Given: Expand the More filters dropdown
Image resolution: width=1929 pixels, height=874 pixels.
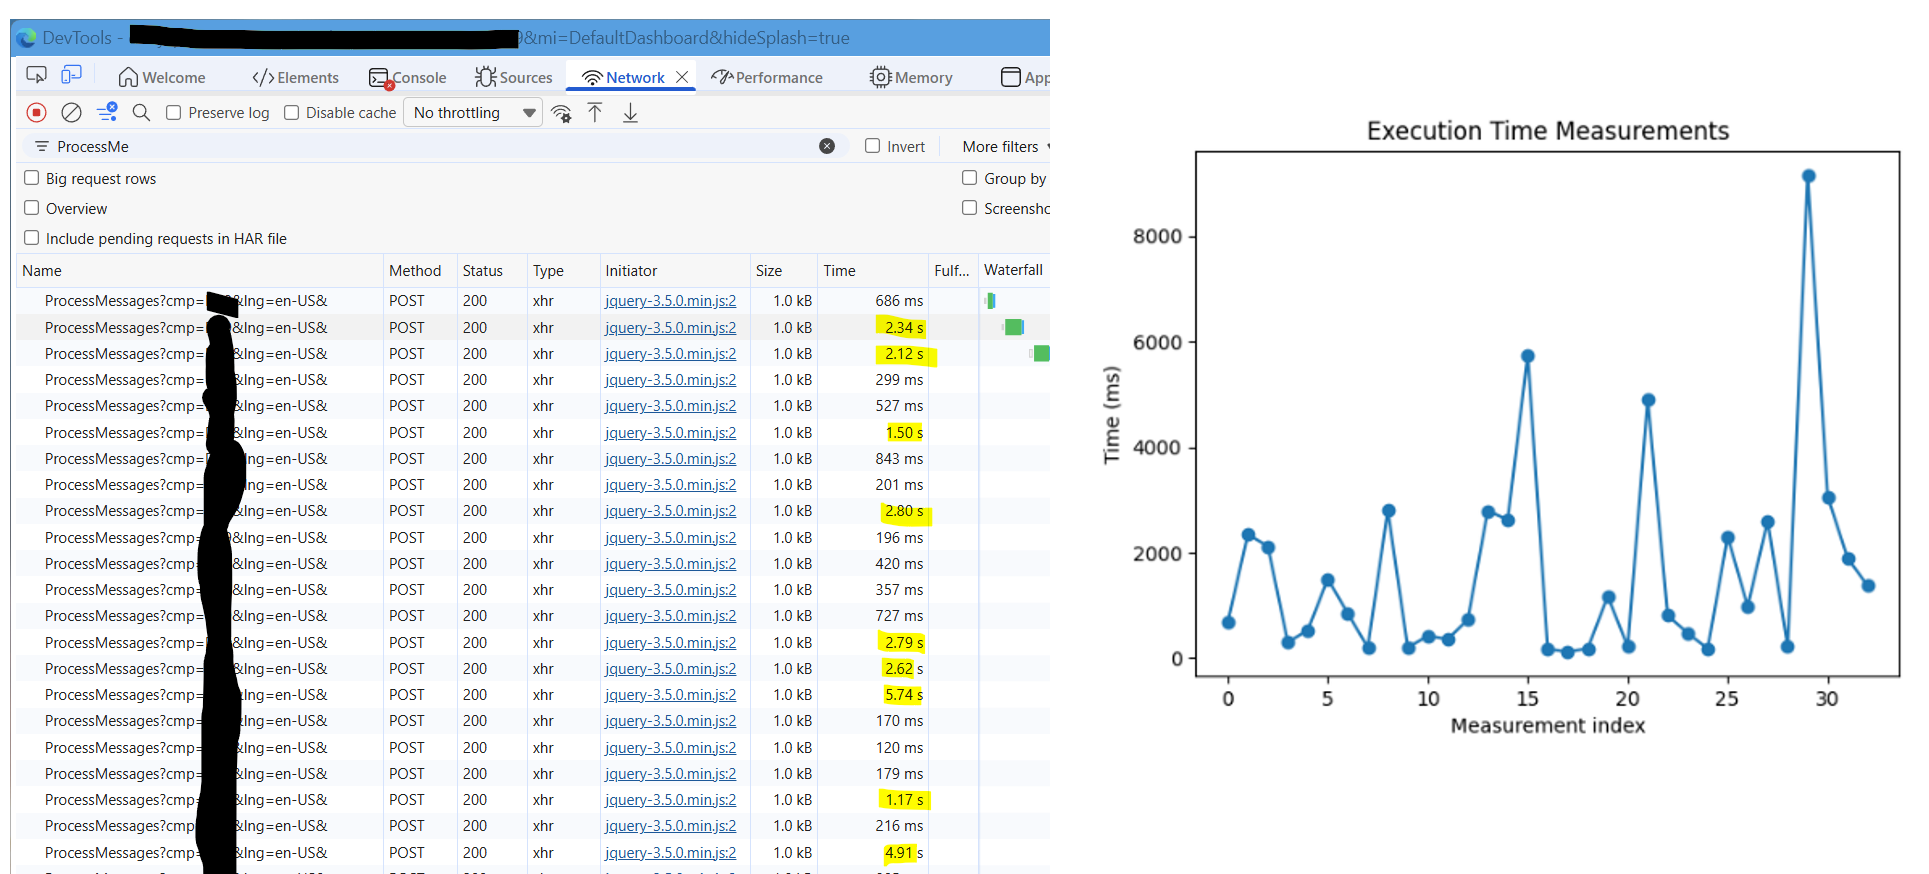Looking at the screenshot, I should [x=1004, y=147].
